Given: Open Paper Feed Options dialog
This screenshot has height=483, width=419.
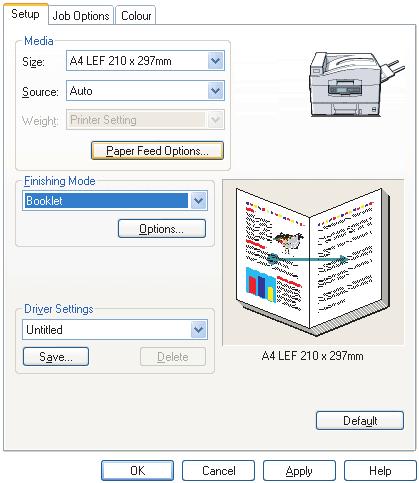Looking at the screenshot, I should 157,151.
